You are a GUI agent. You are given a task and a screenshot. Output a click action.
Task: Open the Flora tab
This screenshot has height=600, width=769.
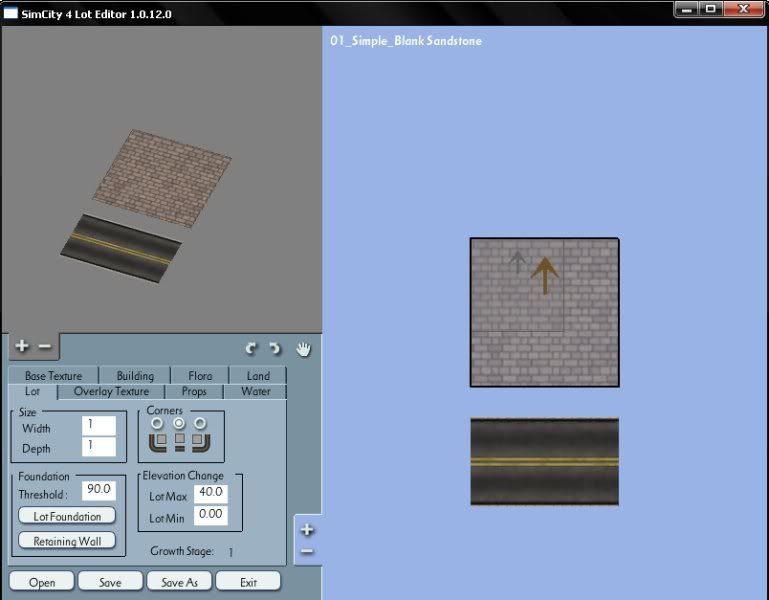coord(200,375)
